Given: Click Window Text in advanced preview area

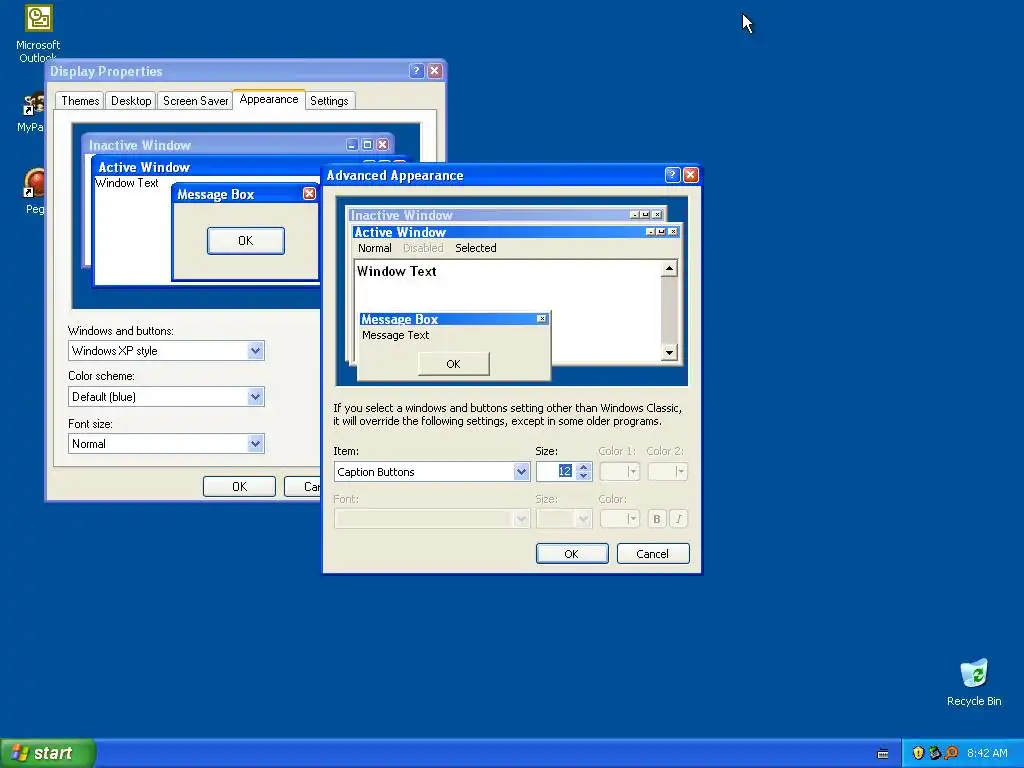Looking at the screenshot, I should pos(396,271).
